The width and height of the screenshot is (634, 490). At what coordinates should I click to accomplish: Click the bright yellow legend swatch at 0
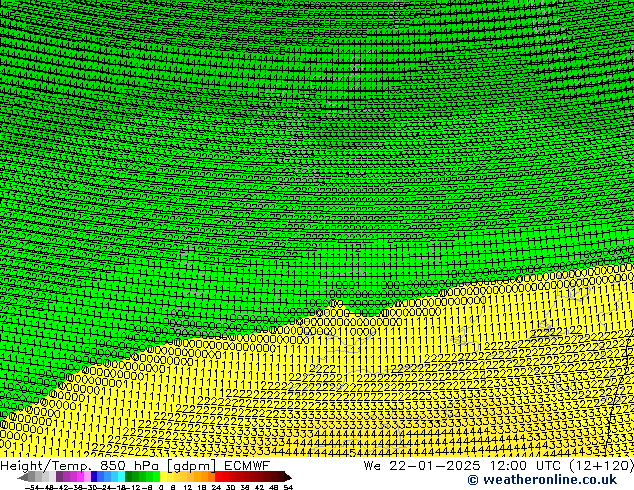tap(163, 476)
